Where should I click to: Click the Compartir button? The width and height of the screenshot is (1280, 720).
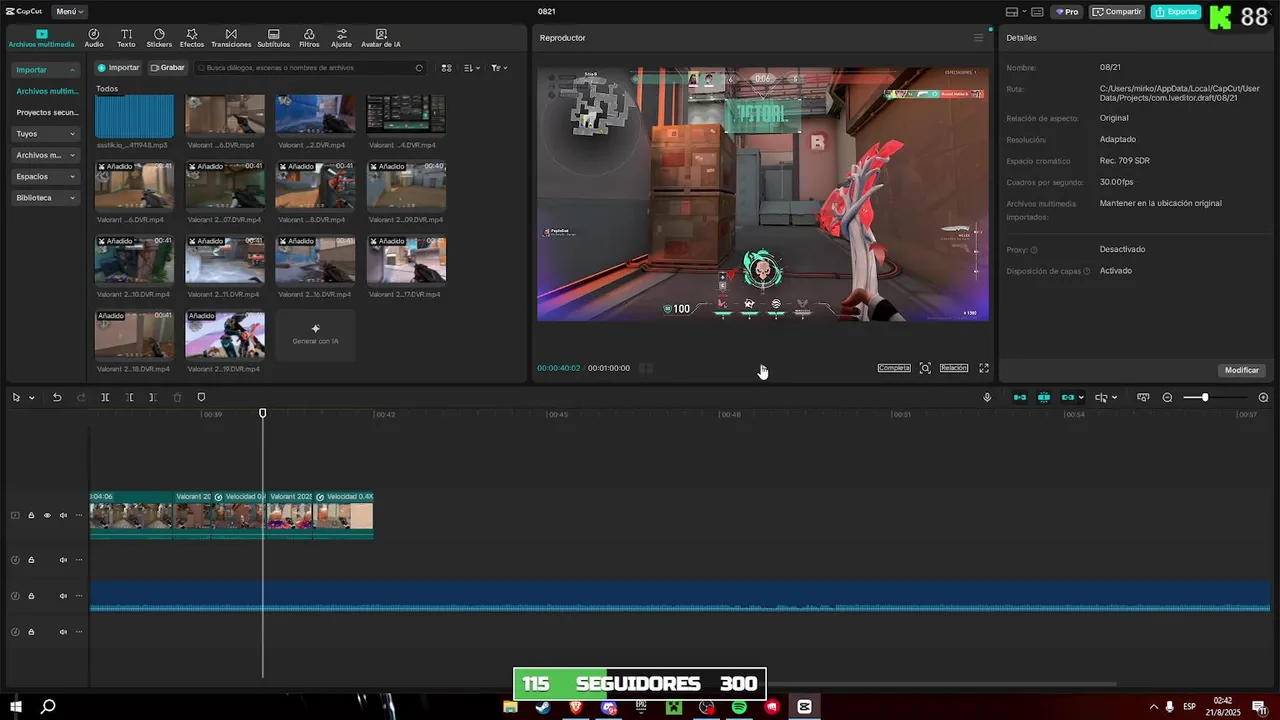coord(1117,12)
